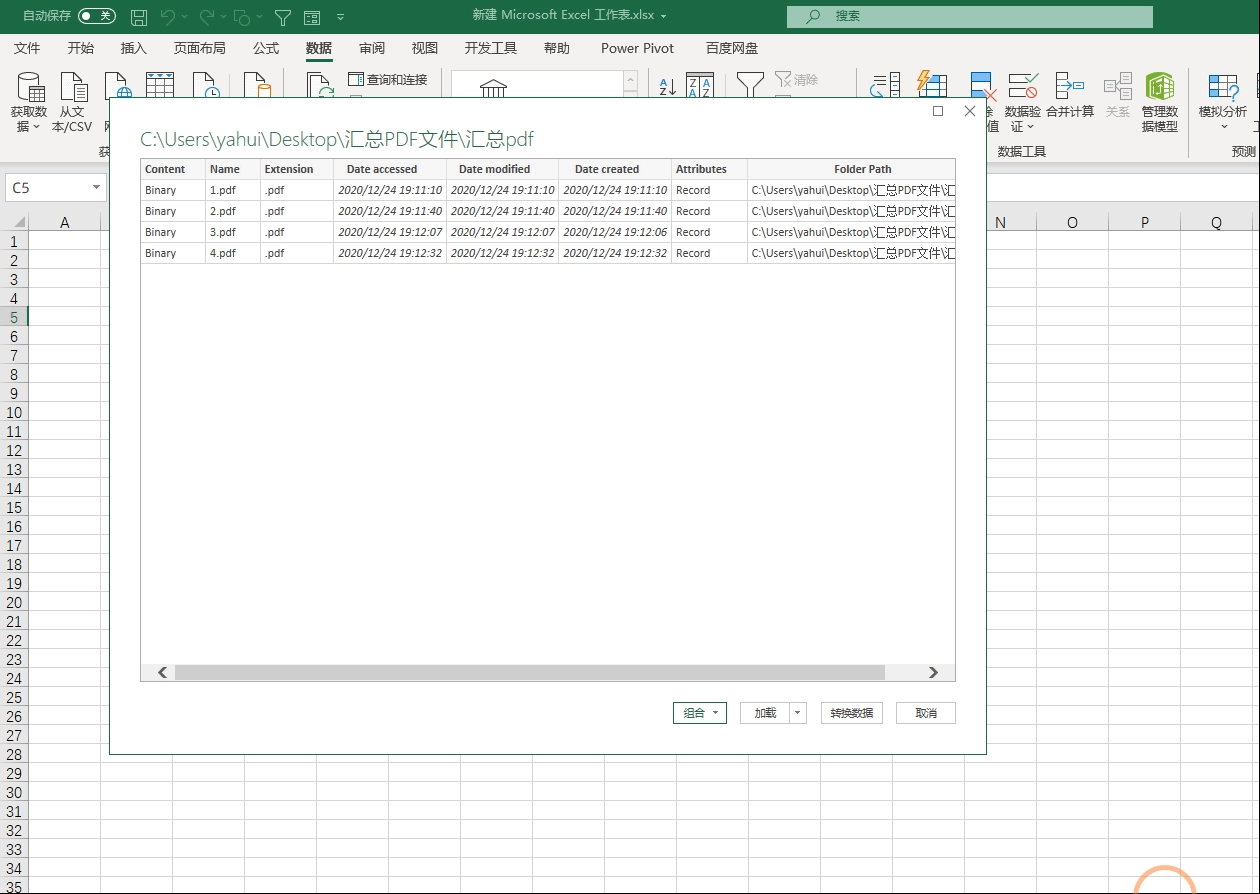Click the From Table/Range grid icon

tap(160, 84)
